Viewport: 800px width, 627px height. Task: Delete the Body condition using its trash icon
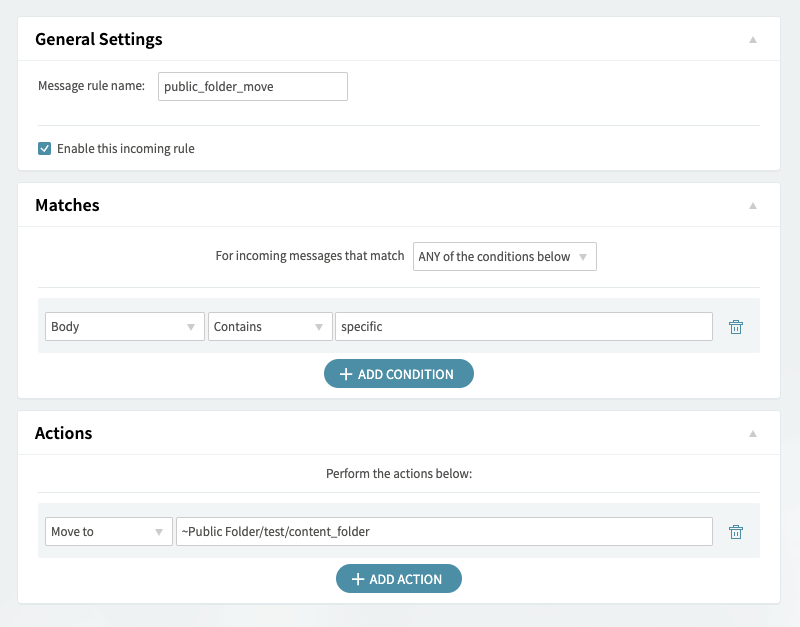(x=736, y=326)
